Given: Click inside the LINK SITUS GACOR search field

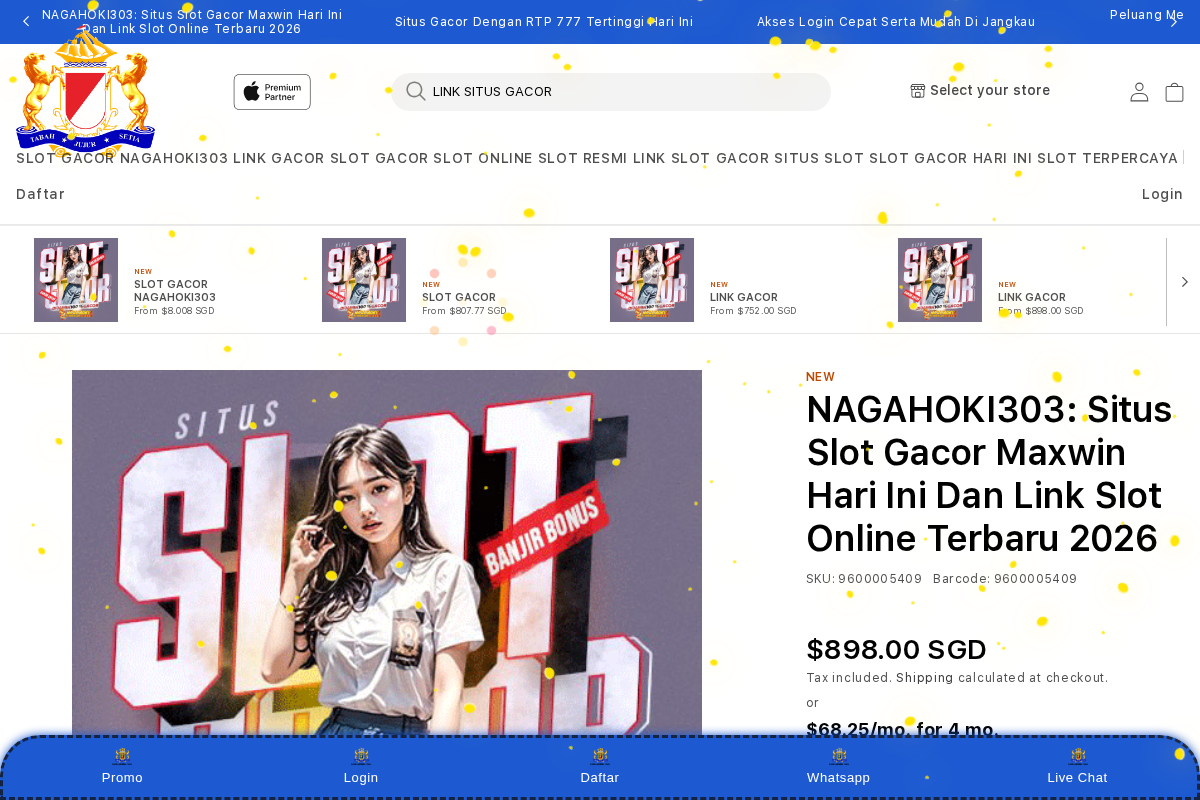Looking at the screenshot, I should [610, 91].
